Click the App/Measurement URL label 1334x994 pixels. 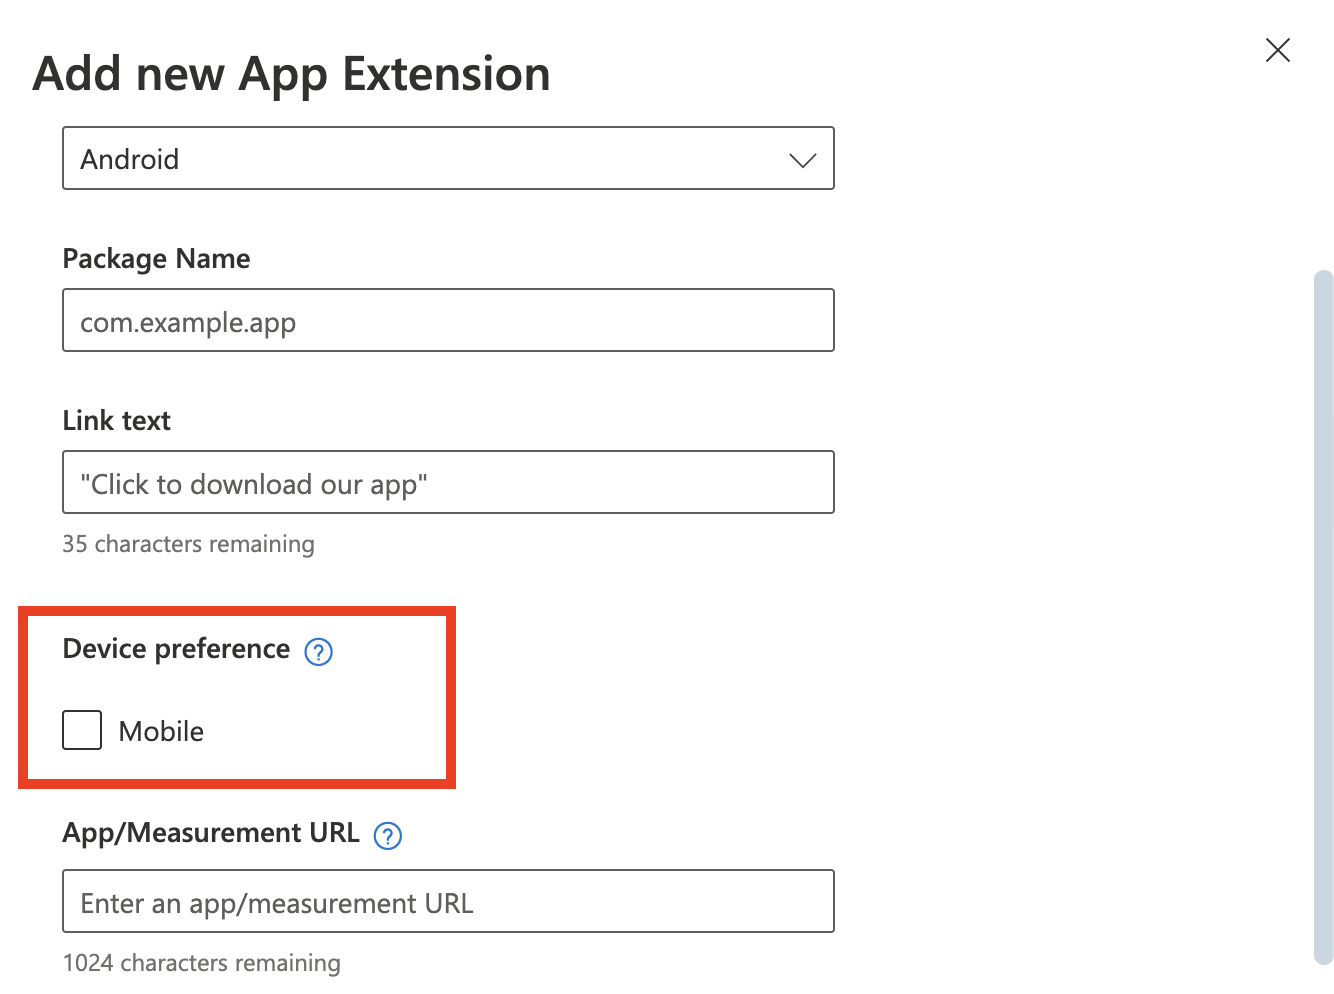coord(210,833)
